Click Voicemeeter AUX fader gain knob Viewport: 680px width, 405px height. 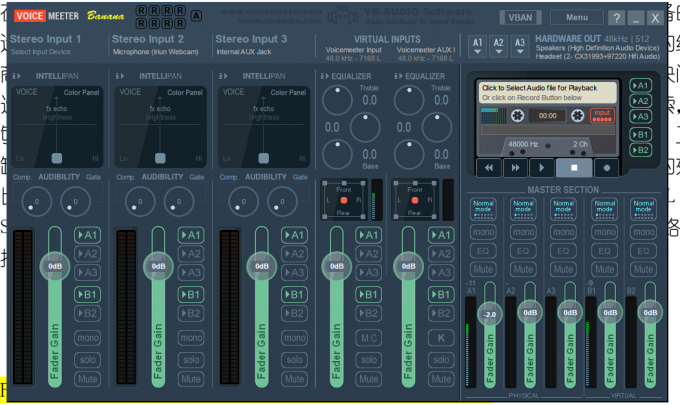[x=409, y=266]
